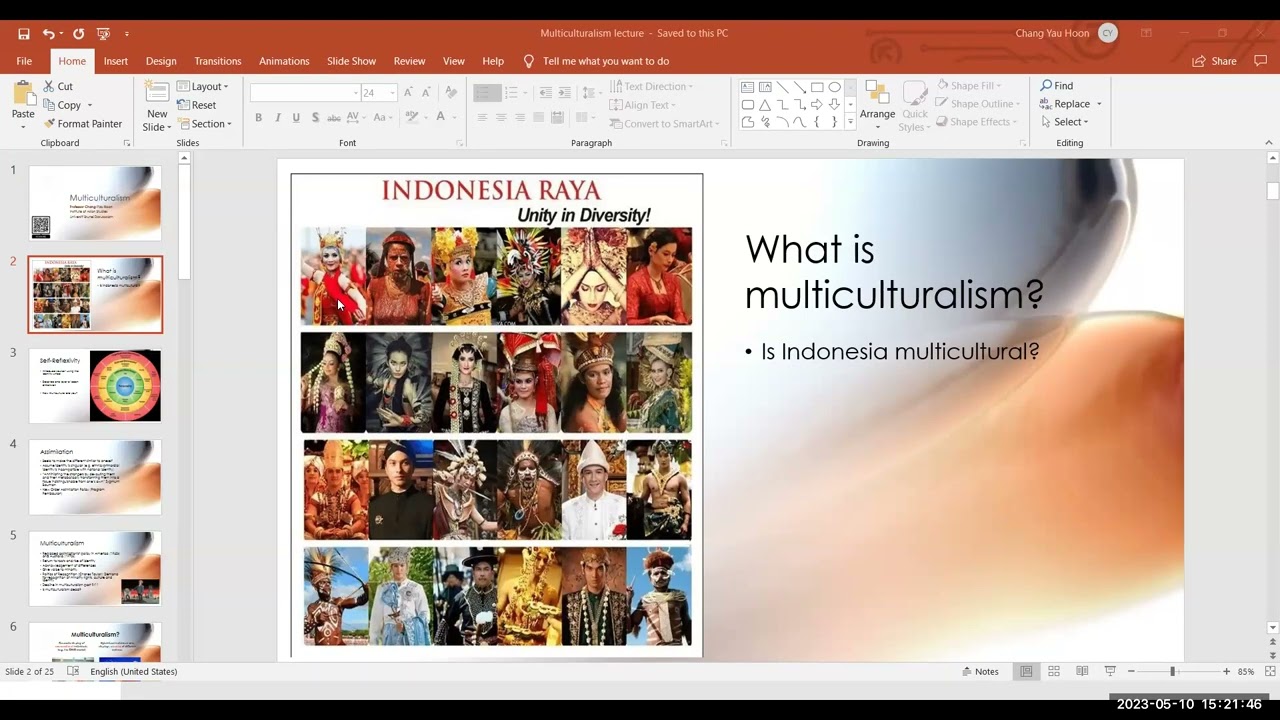Align text to the left
The height and width of the screenshot is (720, 1280).
pos(482,118)
